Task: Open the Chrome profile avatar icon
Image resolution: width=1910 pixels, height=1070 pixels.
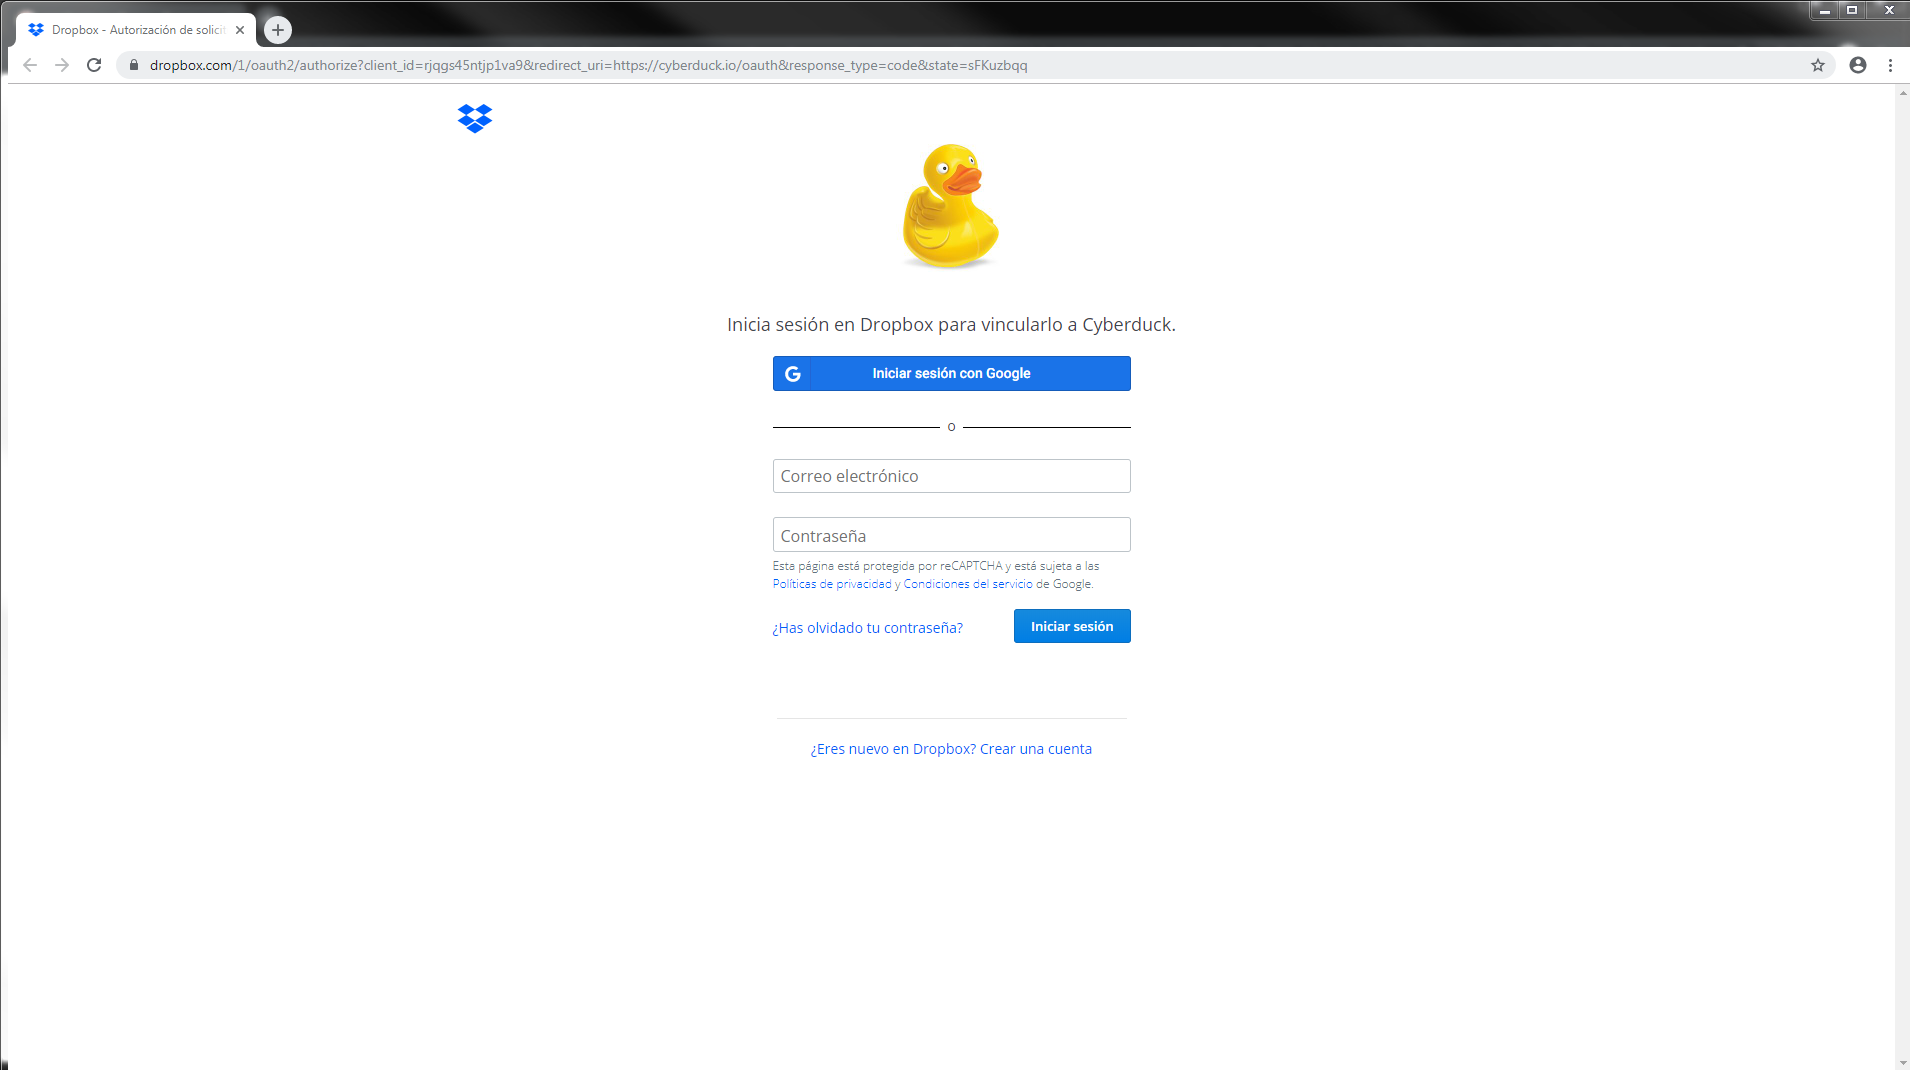Action: [1858, 65]
